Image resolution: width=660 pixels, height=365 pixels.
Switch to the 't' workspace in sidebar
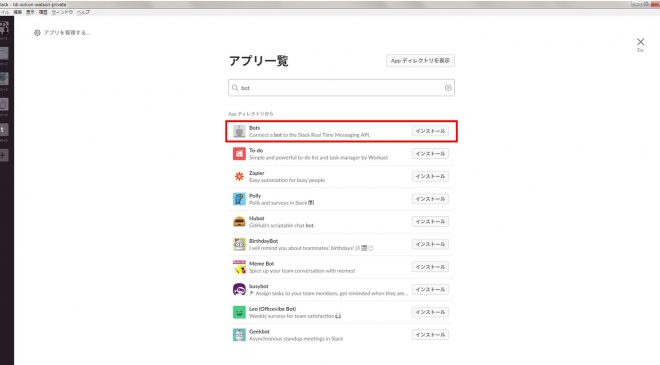click(3, 130)
